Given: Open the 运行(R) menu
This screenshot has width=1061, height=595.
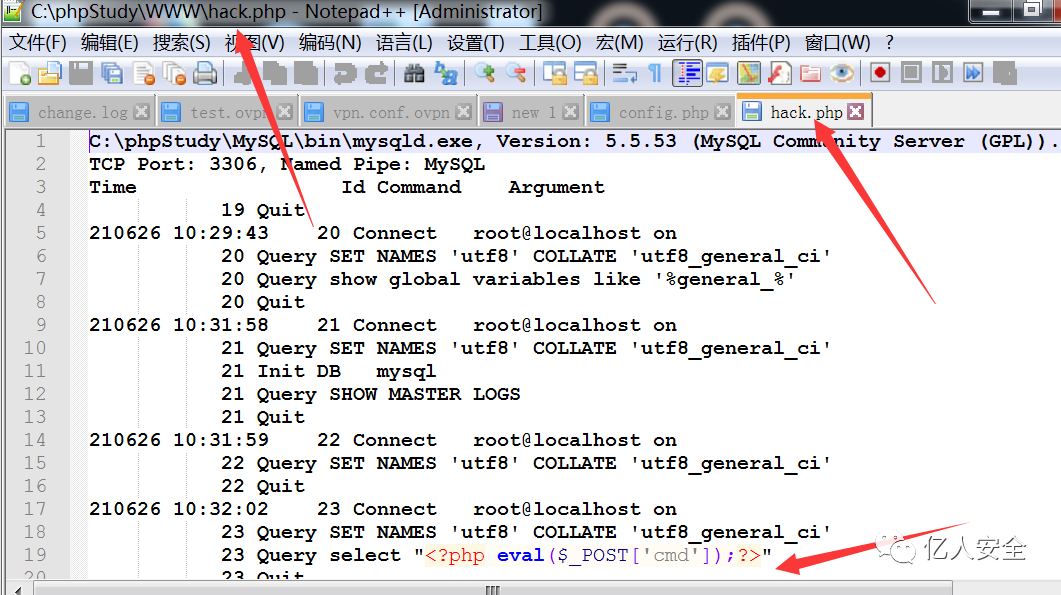Looking at the screenshot, I should (687, 43).
